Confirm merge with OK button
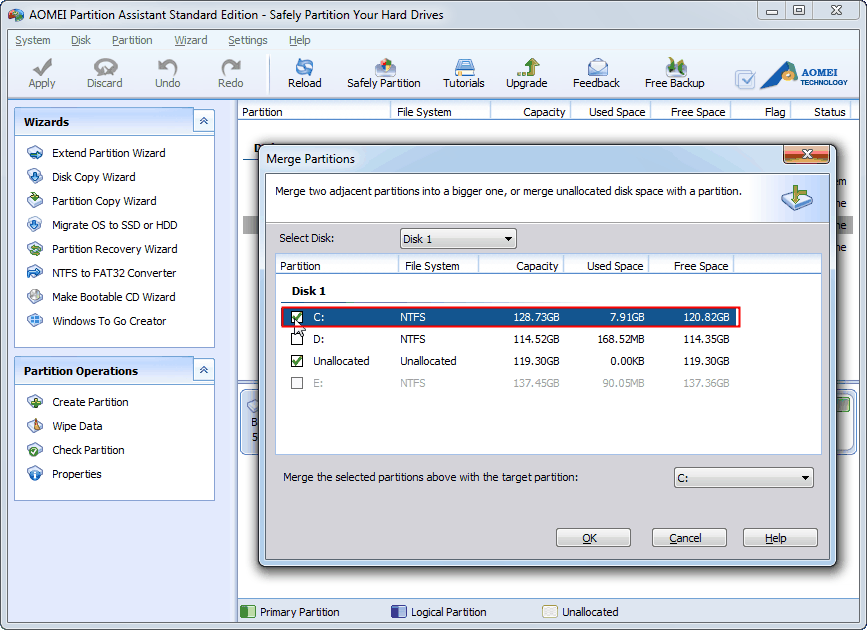The height and width of the screenshot is (630, 867). point(593,538)
